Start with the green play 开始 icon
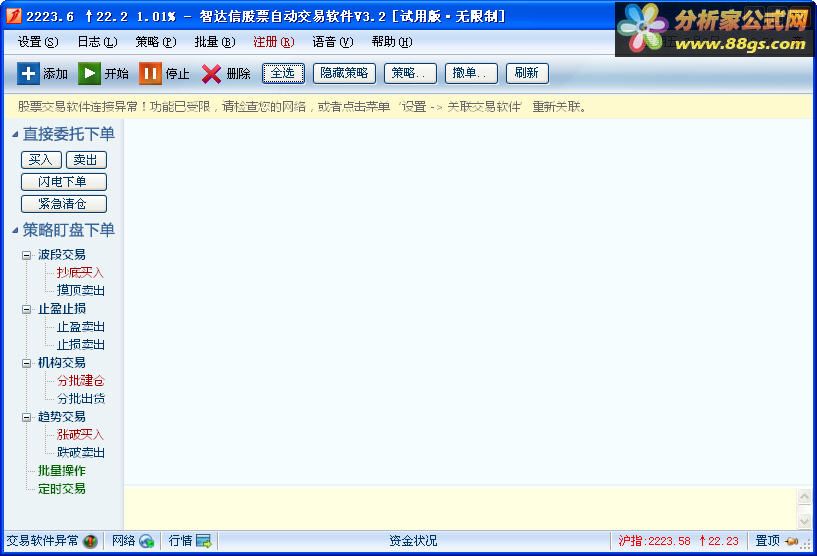817x556 pixels. [x=89, y=73]
